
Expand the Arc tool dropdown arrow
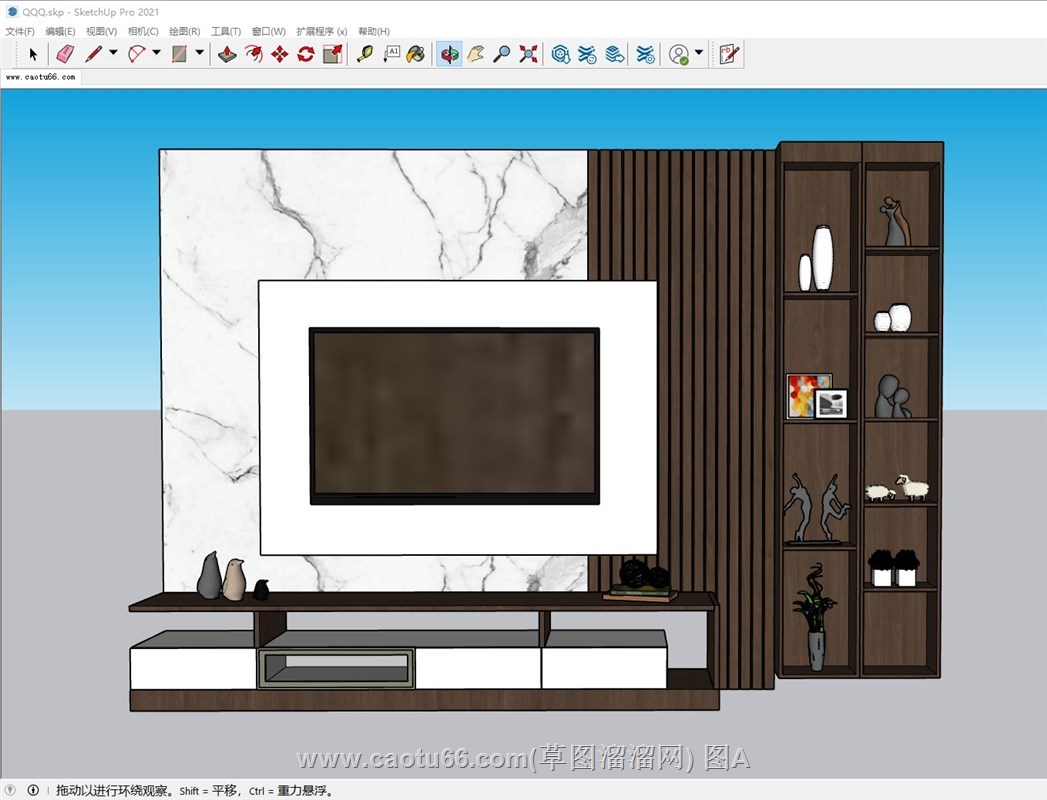tap(156, 54)
